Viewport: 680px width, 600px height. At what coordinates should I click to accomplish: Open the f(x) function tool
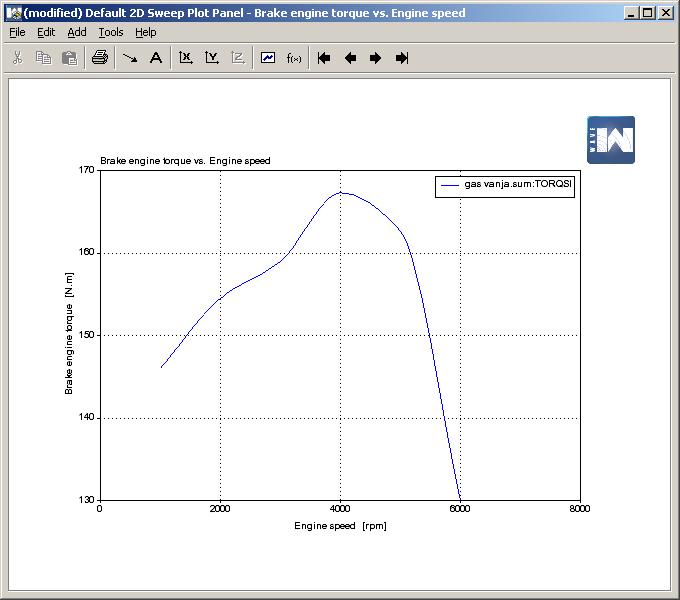tap(294, 58)
